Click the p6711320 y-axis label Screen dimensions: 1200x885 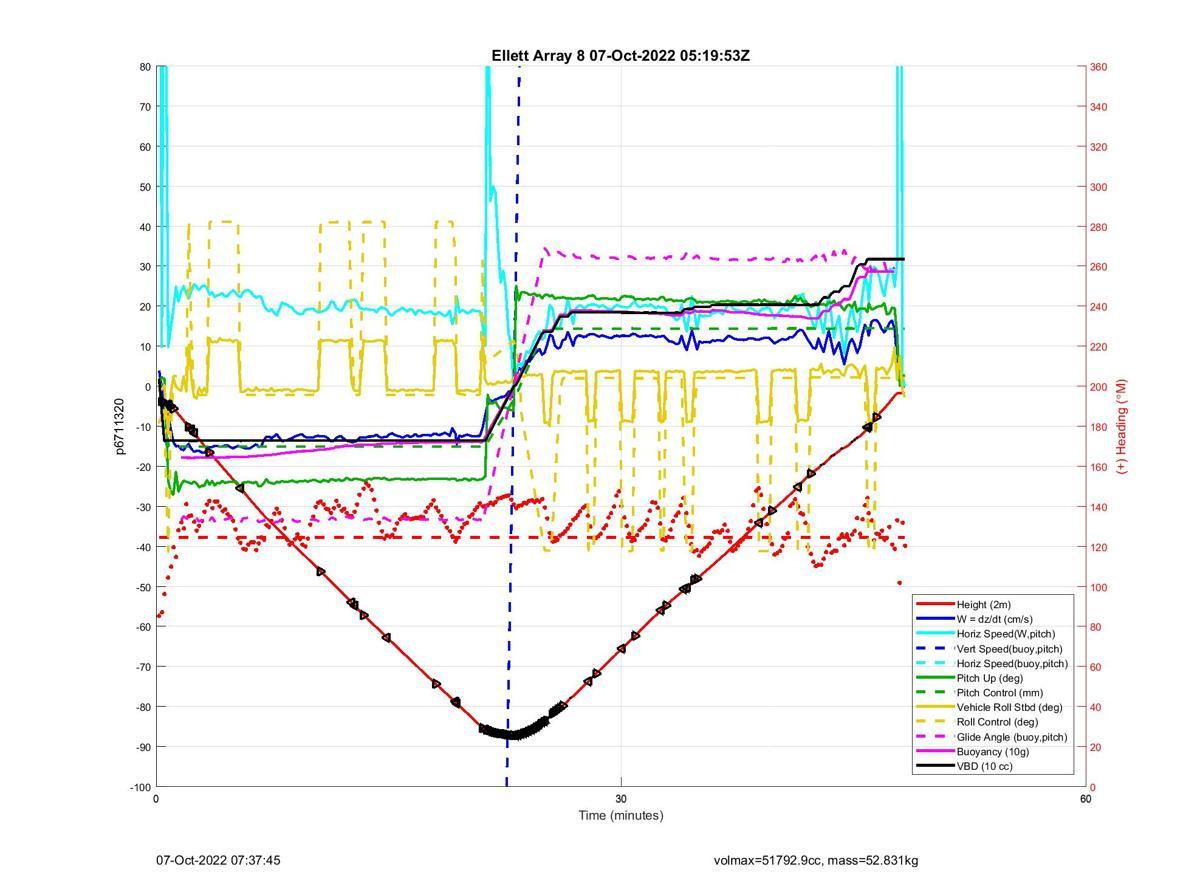click(x=121, y=426)
